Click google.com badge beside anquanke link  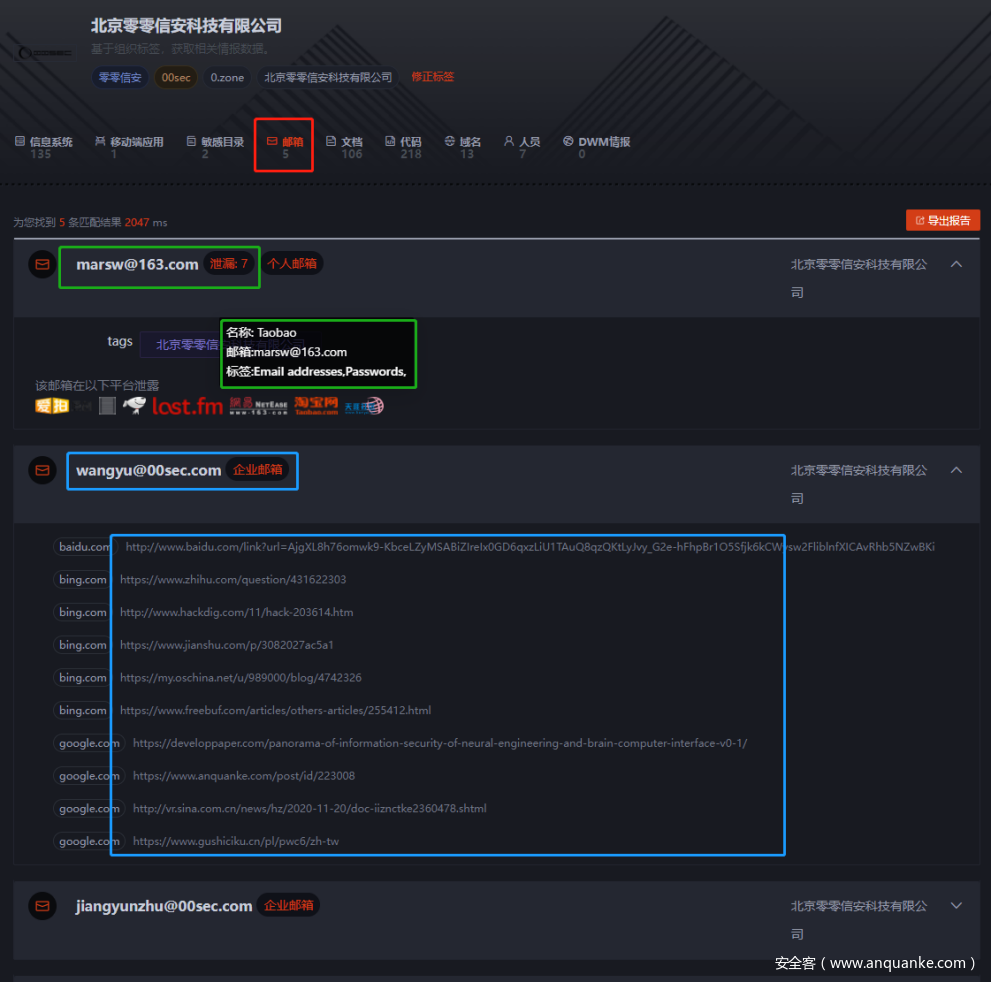(x=89, y=777)
